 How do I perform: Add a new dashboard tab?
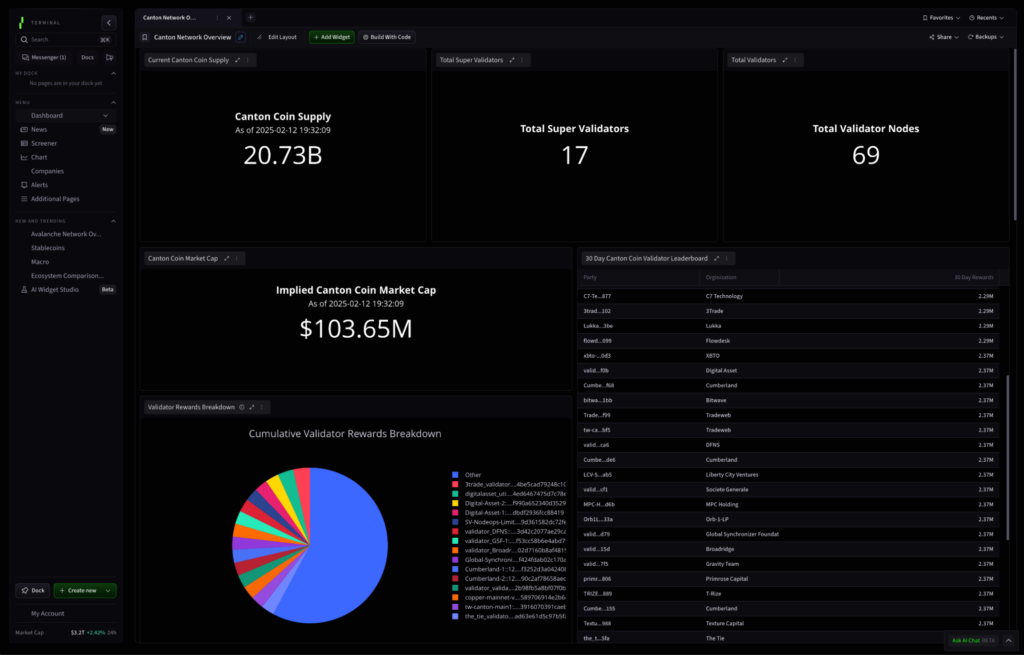(250, 18)
